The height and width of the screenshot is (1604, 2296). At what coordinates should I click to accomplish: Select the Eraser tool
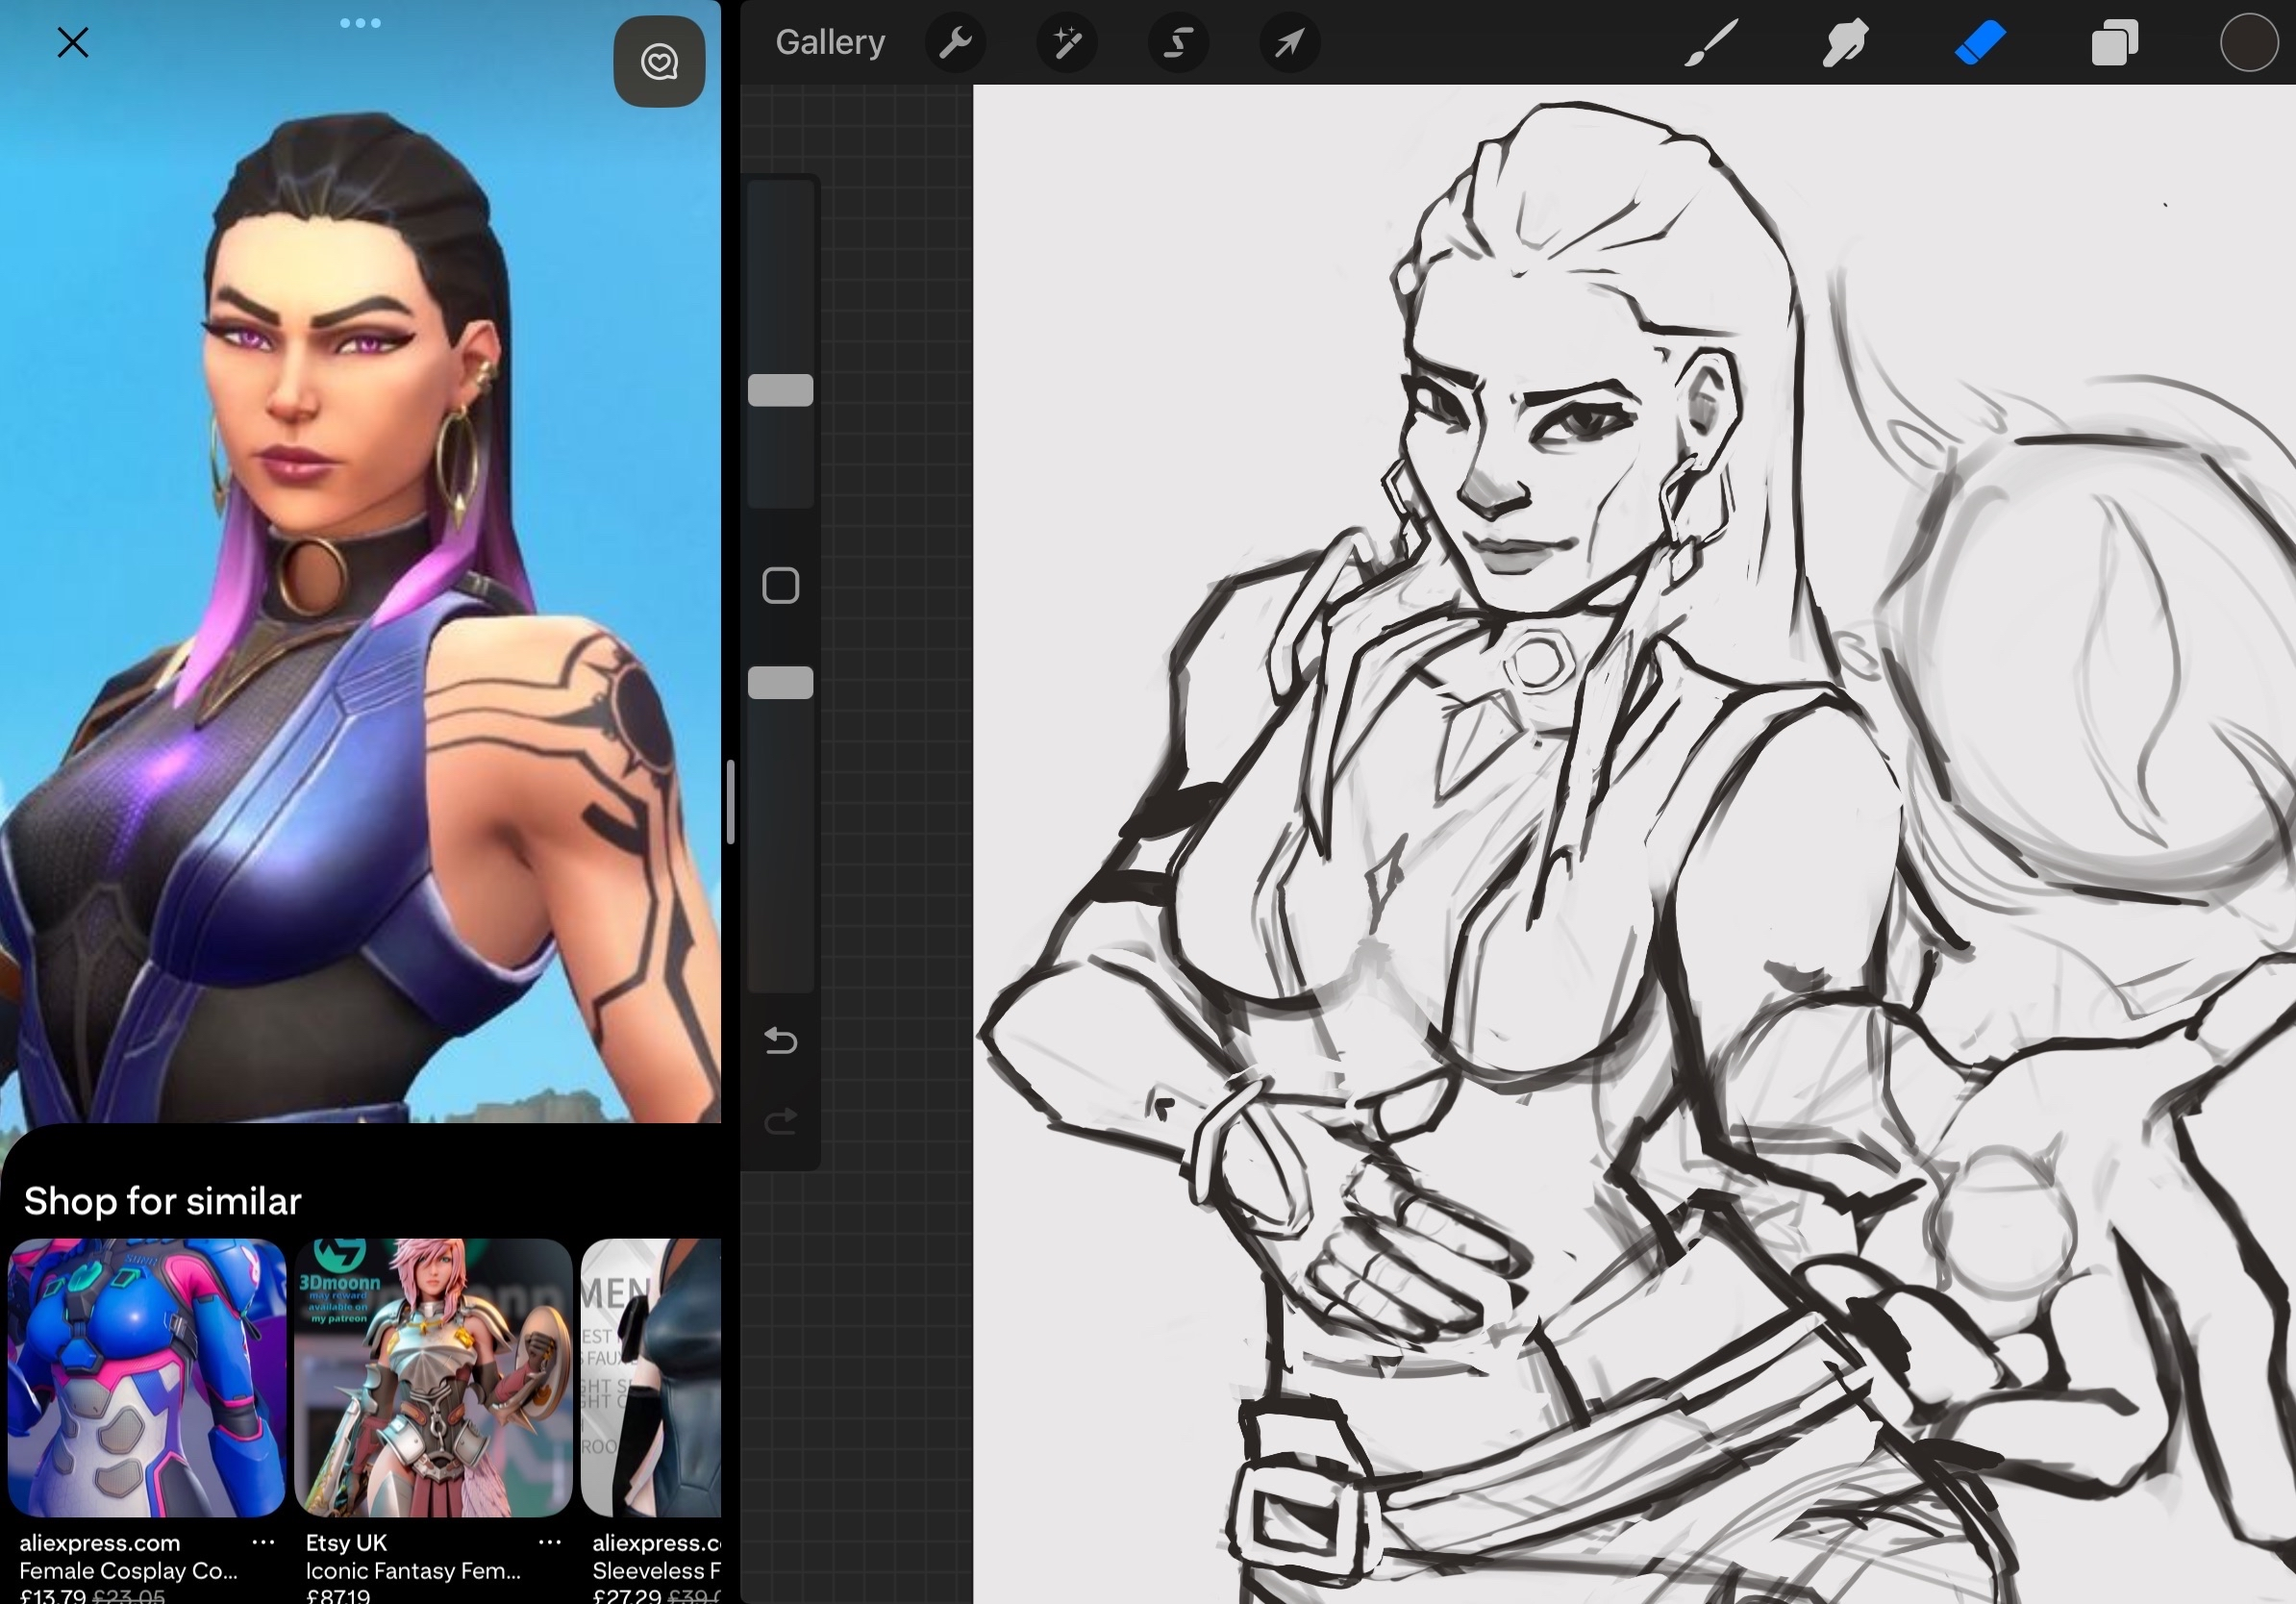1980,44
